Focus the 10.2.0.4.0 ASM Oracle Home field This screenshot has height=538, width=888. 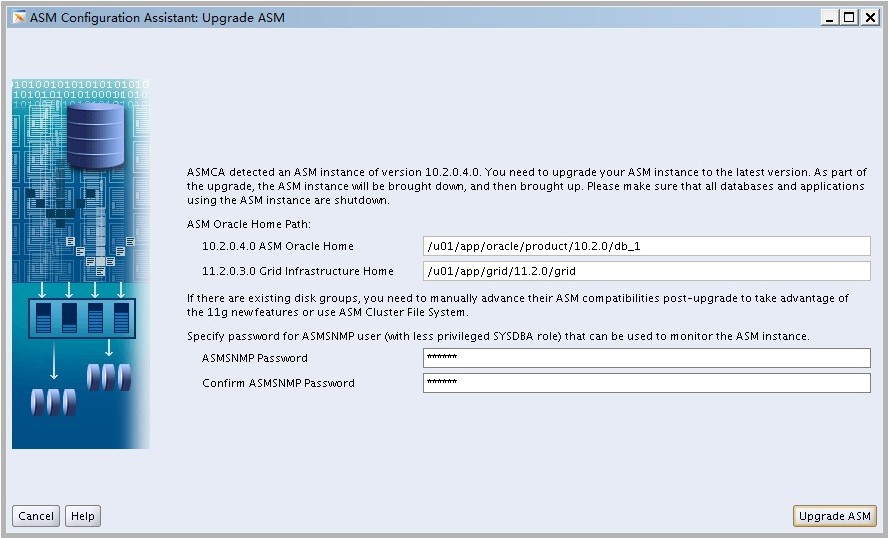click(x=646, y=246)
